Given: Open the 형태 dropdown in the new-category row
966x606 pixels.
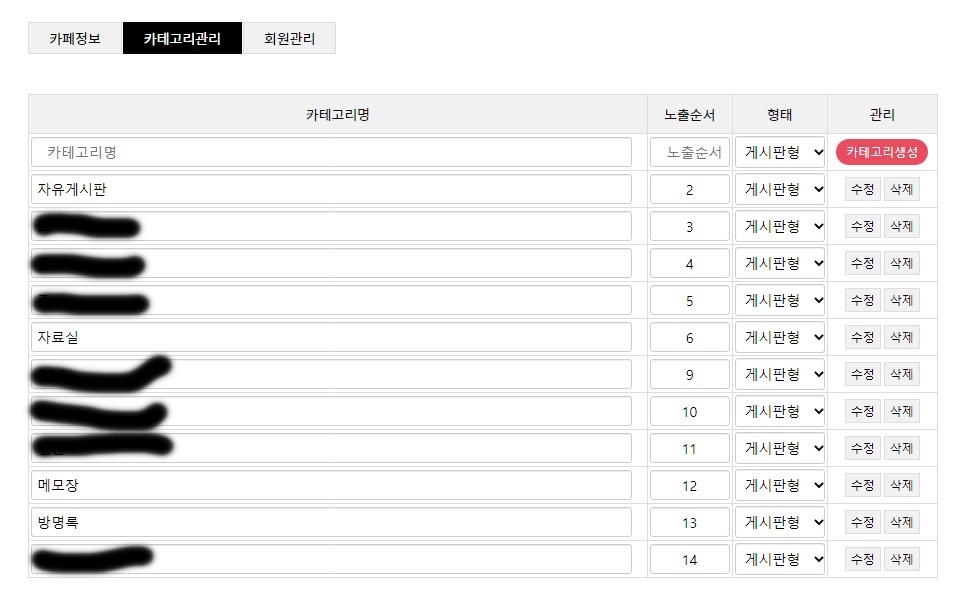Looking at the screenshot, I should point(780,152).
